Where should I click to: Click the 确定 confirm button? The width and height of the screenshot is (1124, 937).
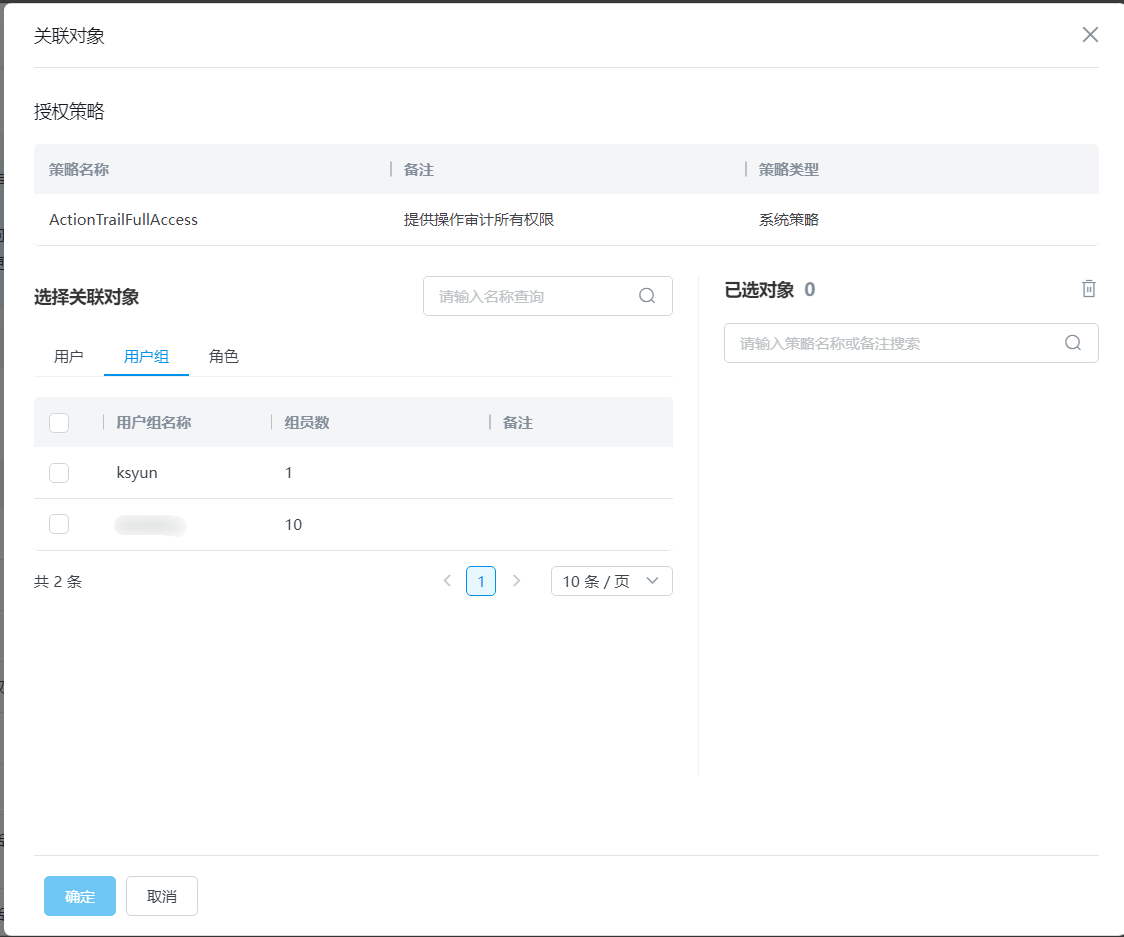80,896
